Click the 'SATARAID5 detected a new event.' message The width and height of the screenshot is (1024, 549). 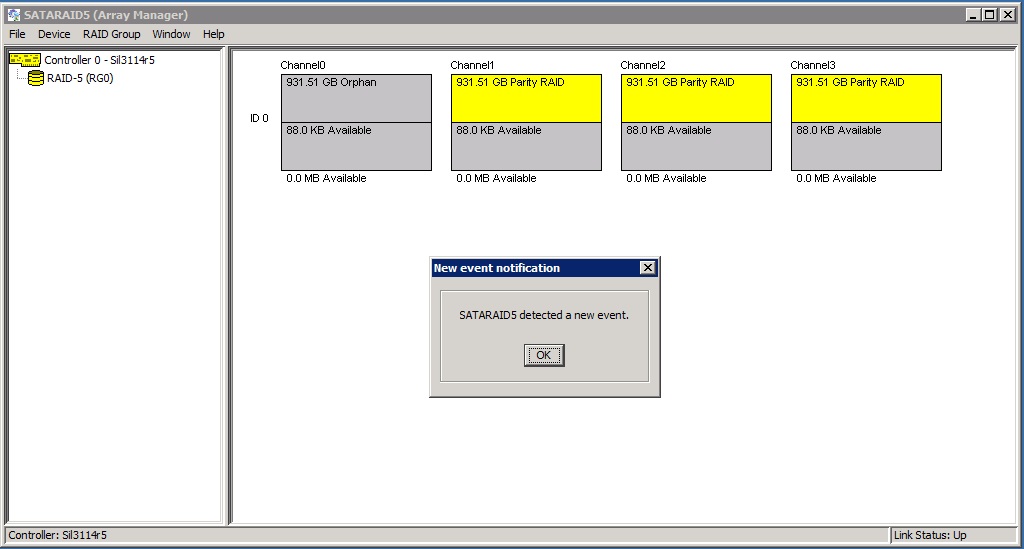[x=544, y=315]
